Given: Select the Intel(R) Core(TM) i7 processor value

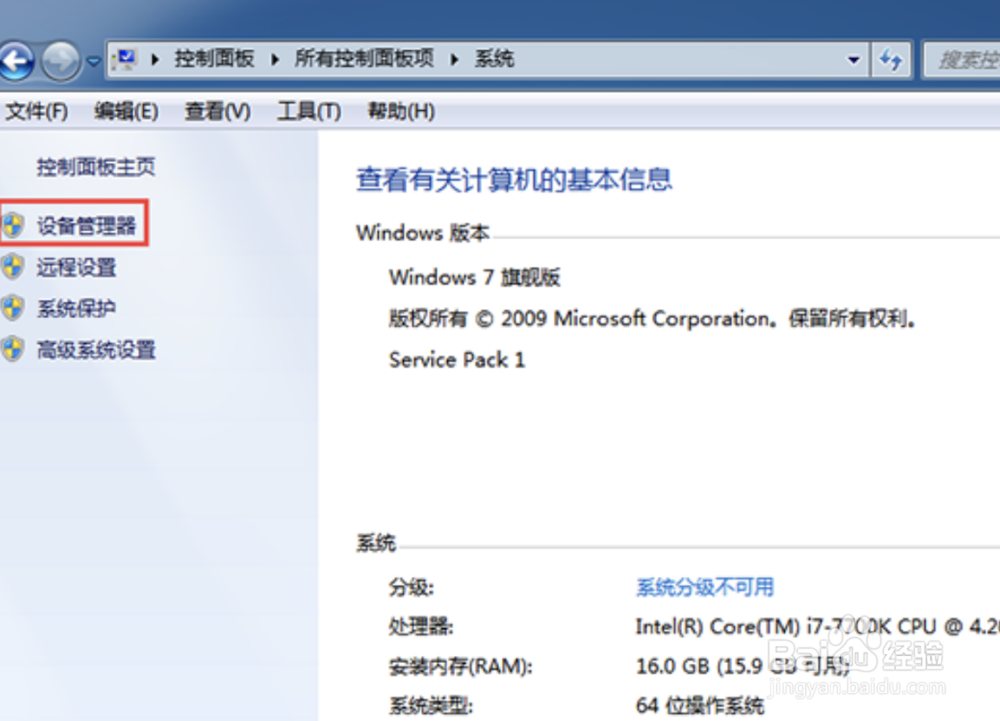Looking at the screenshot, I should (x=818, y=627).
